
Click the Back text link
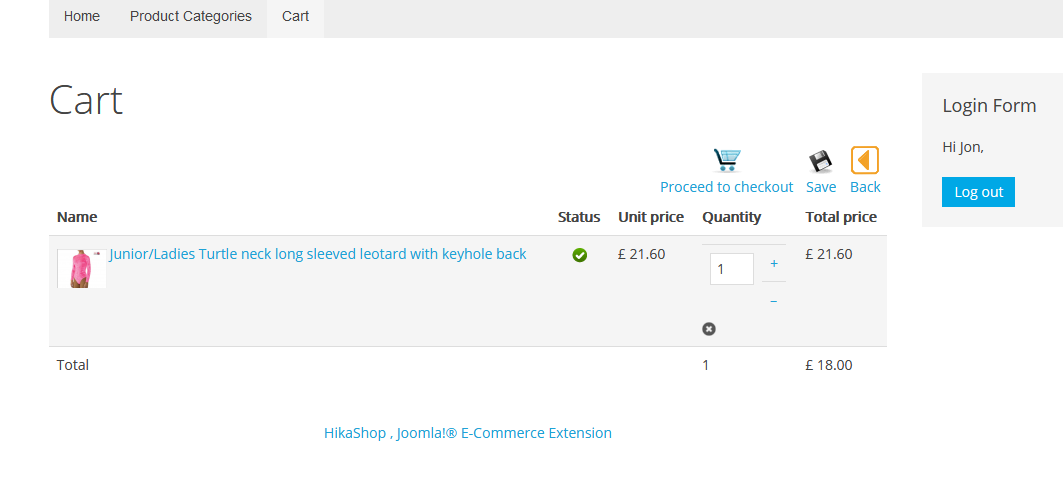[865, 187]
